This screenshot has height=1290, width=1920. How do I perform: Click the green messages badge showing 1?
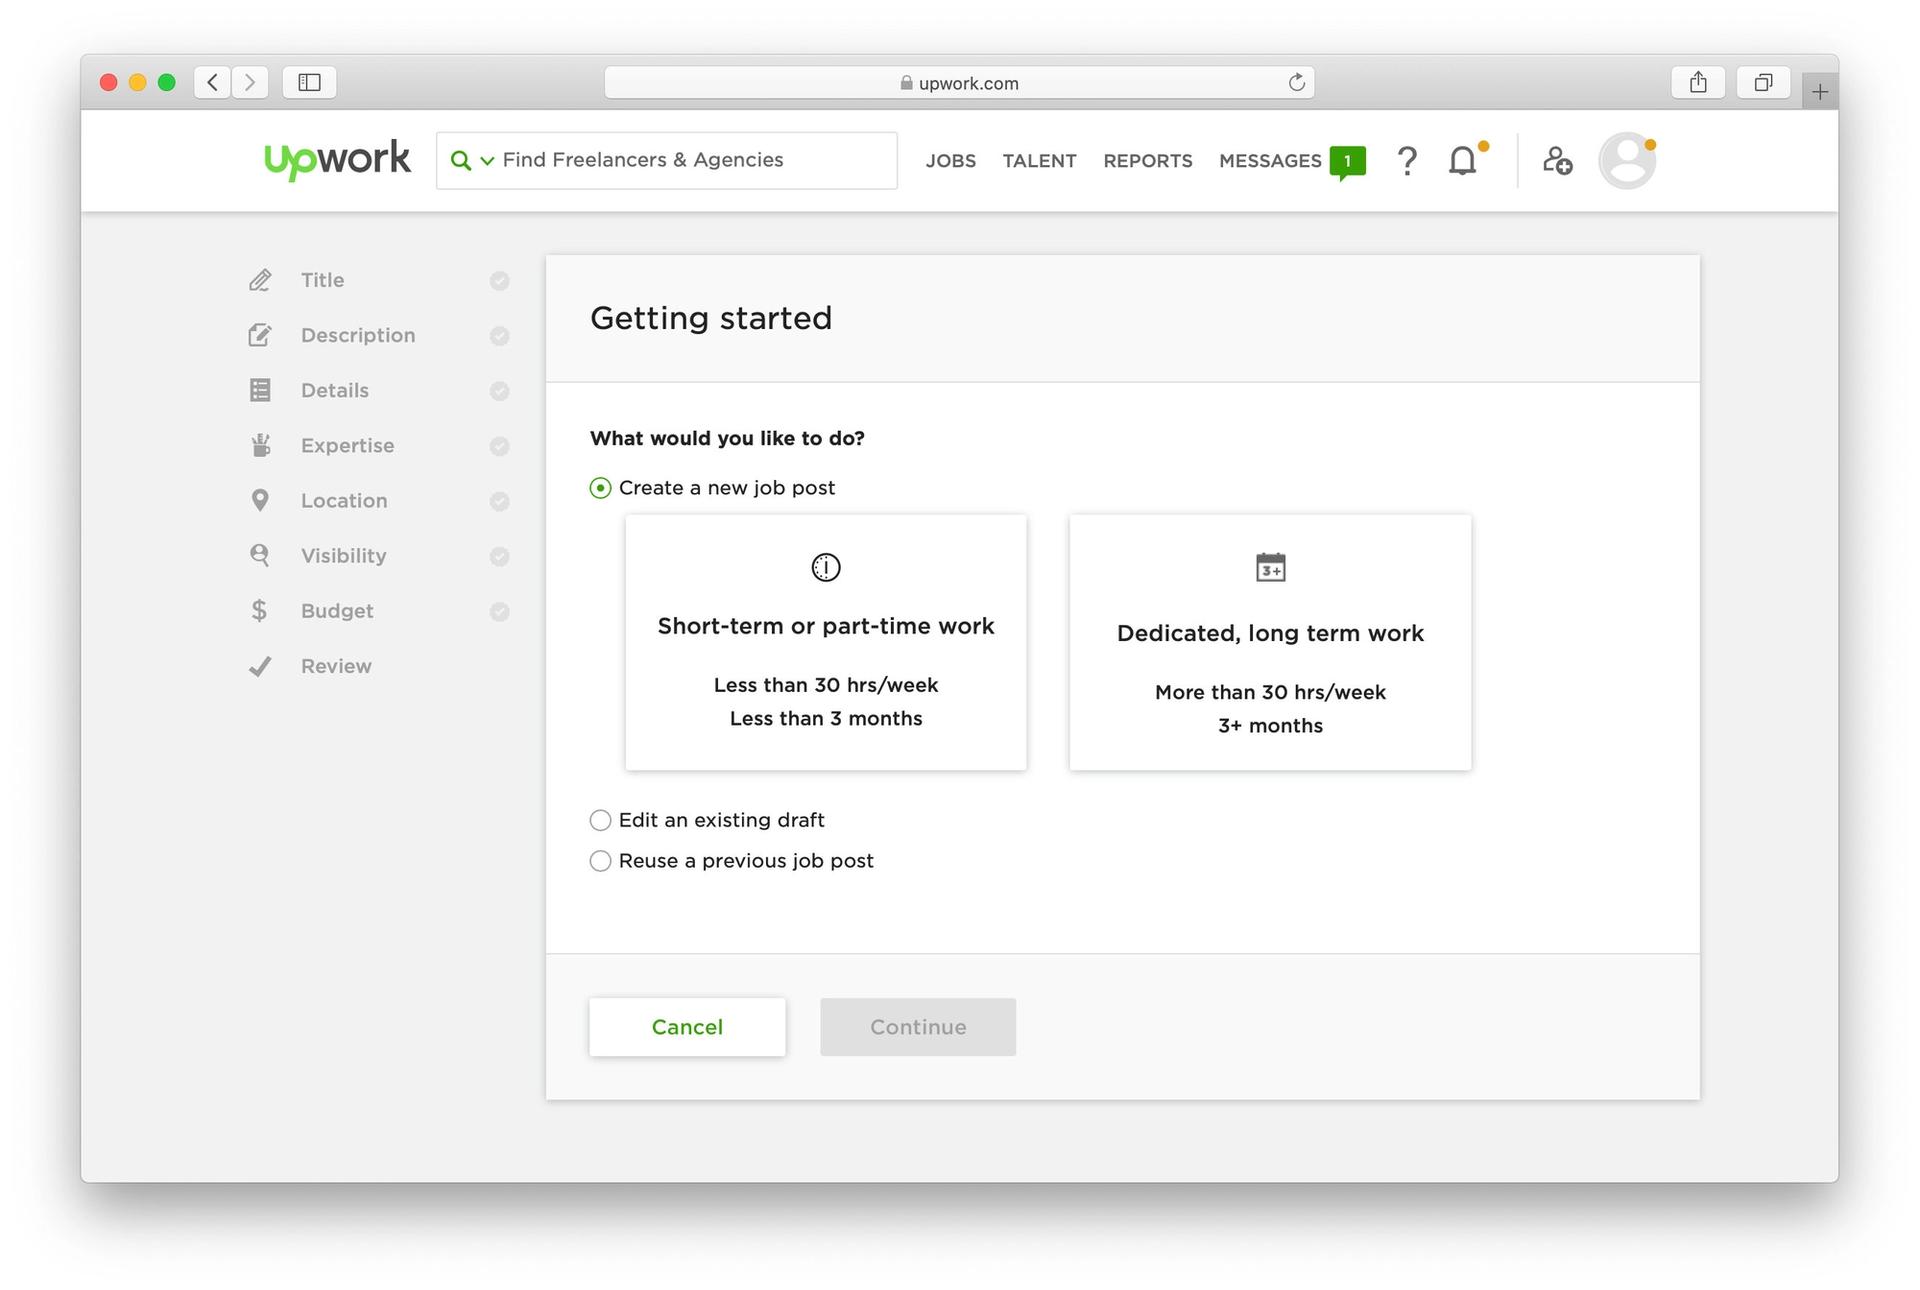tap(1347, 162)
